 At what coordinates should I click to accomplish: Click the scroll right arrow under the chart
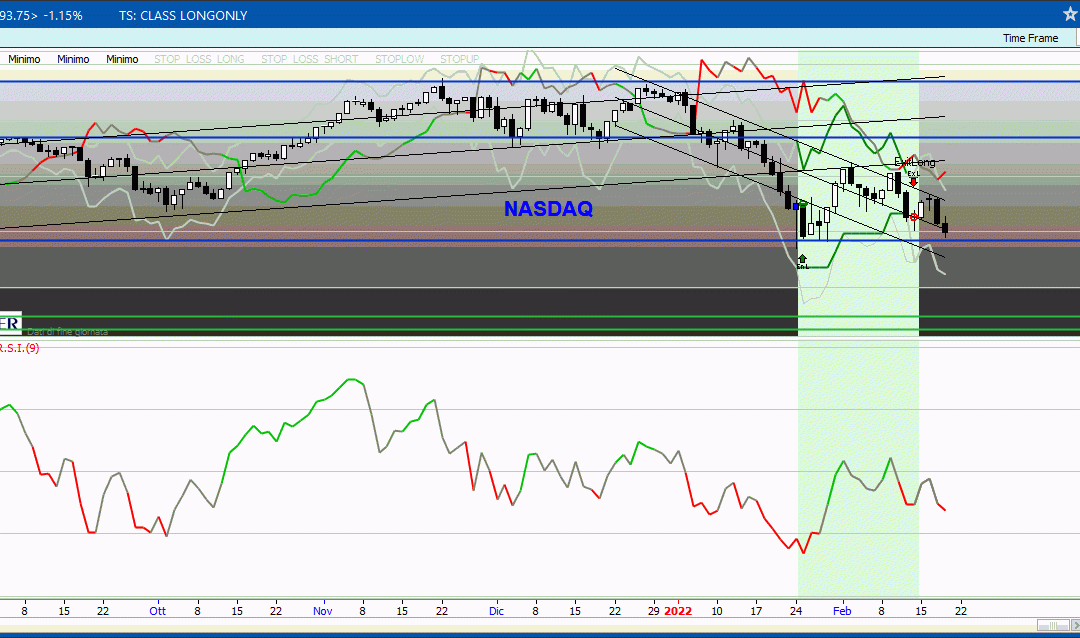point(1075,625)
